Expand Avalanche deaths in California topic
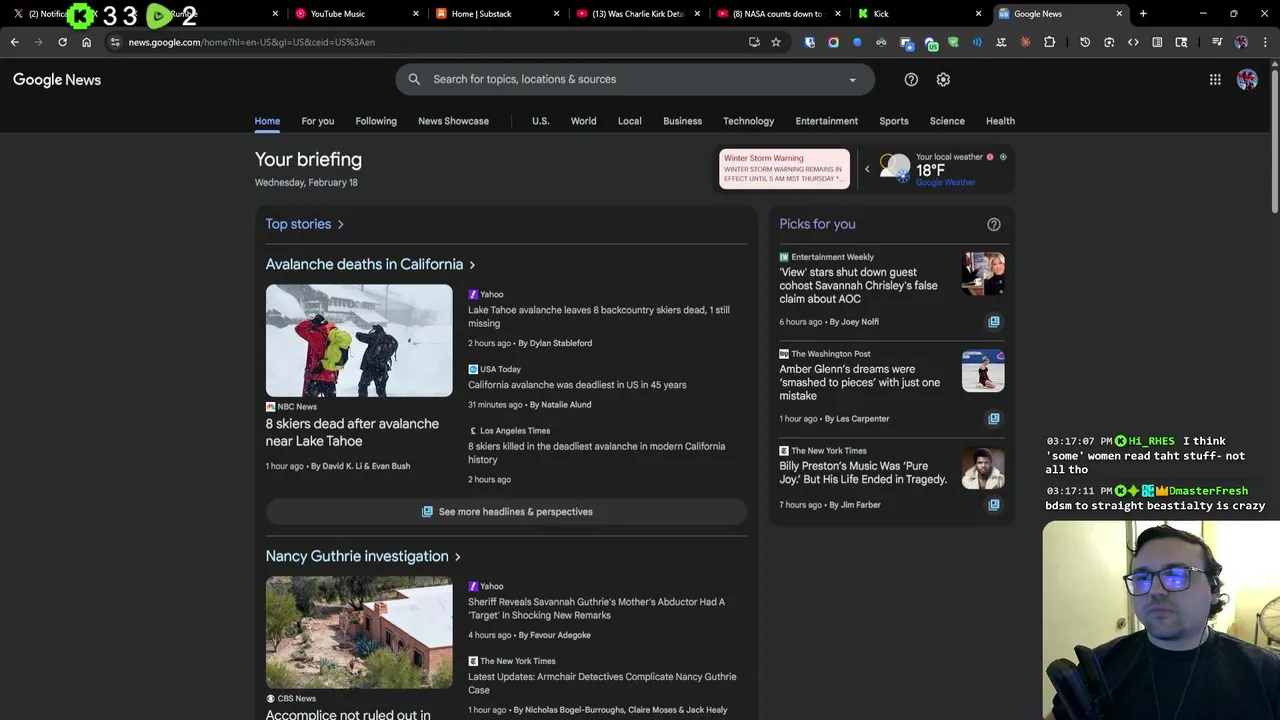Image resolution: width=1280 pixels, height=720 pixels. (370, 264)
